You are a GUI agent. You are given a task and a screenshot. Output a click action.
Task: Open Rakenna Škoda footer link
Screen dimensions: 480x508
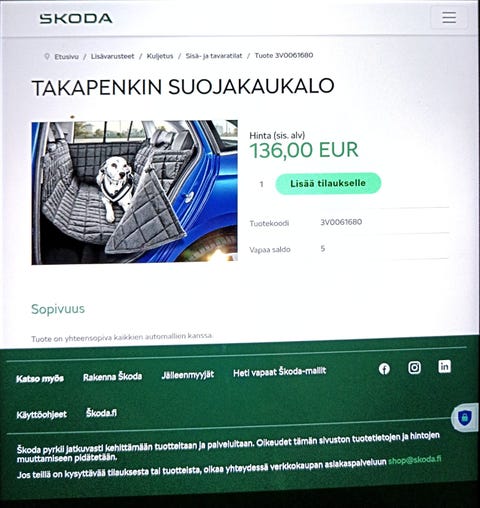pos(113,377)
